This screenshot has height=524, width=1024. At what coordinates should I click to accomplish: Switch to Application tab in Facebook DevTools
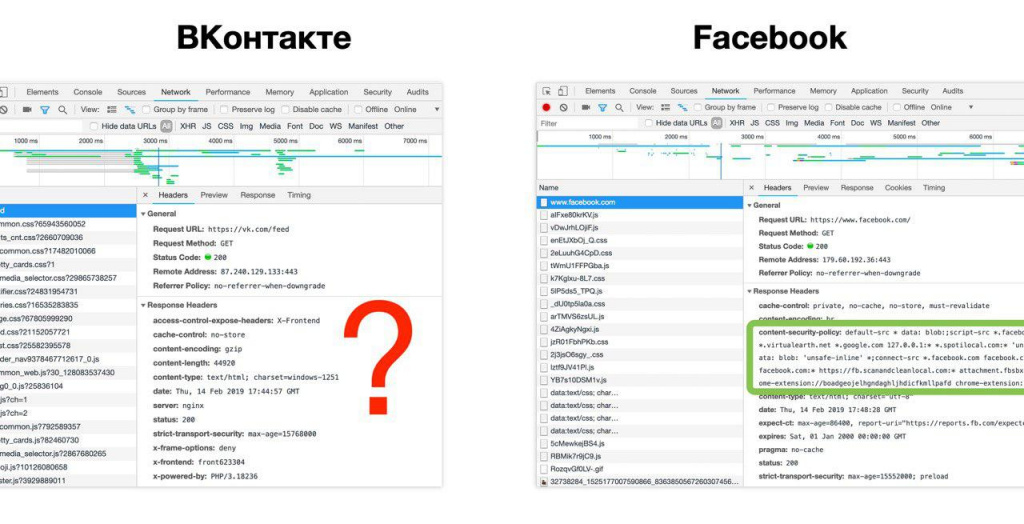[869, 91]
